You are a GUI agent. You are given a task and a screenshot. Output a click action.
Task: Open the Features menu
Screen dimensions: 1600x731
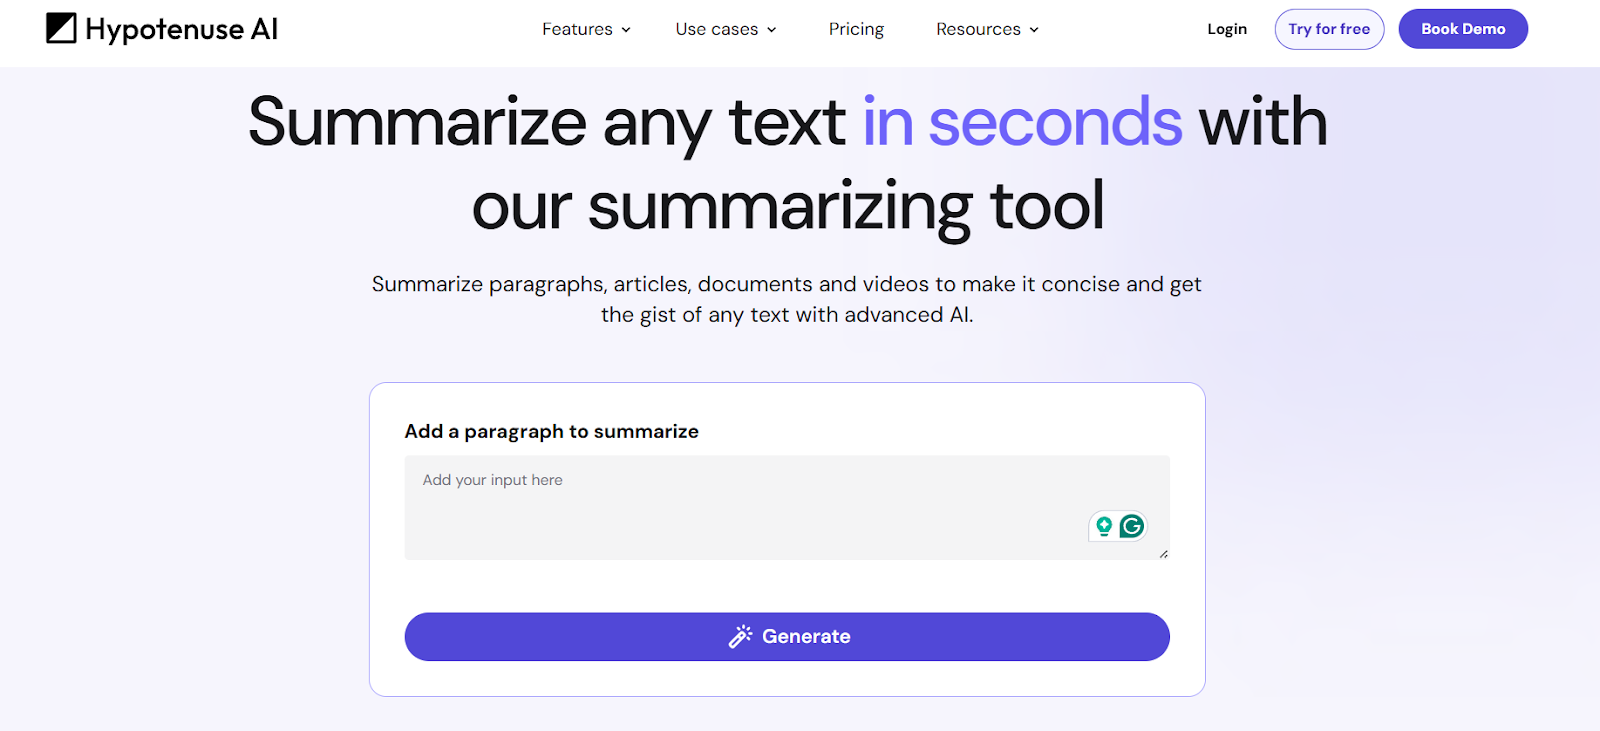pos(577,29)
